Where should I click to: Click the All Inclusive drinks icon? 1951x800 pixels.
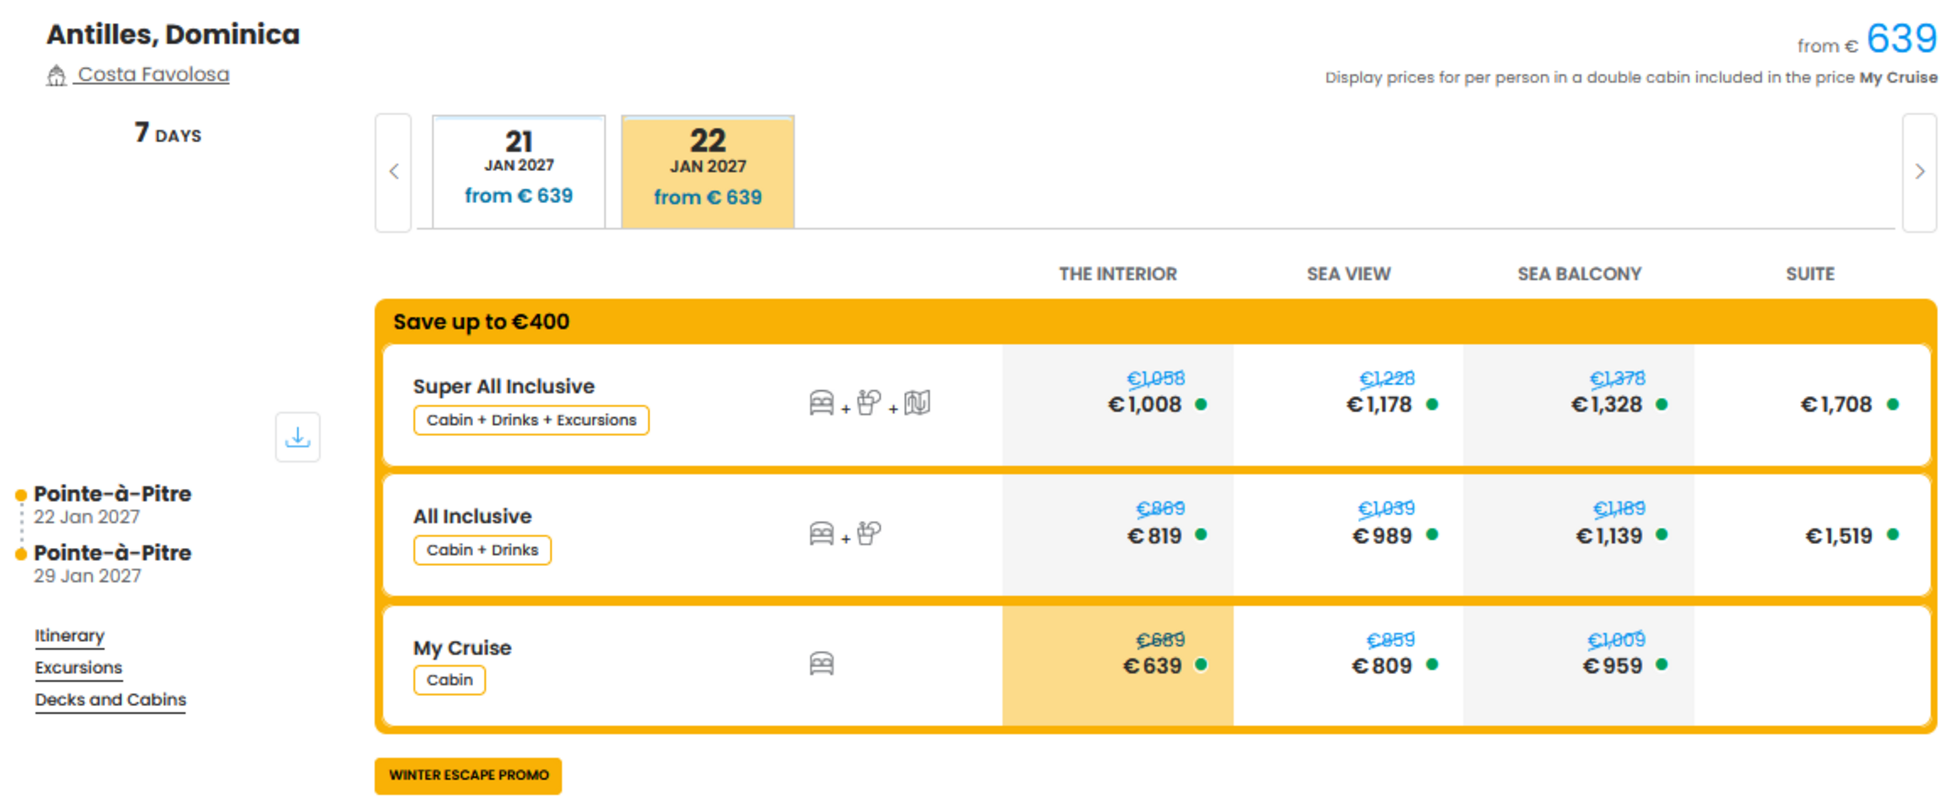pos(869,533)
